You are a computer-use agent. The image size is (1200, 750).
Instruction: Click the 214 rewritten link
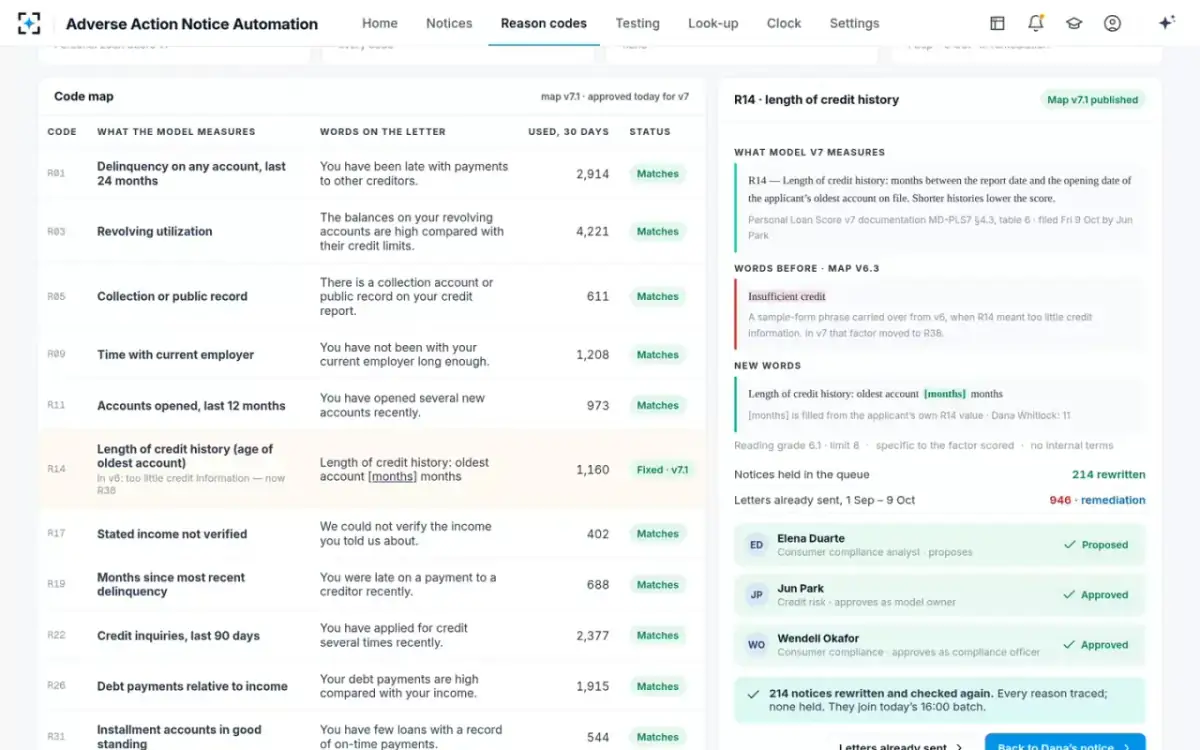coord(1109,475)
